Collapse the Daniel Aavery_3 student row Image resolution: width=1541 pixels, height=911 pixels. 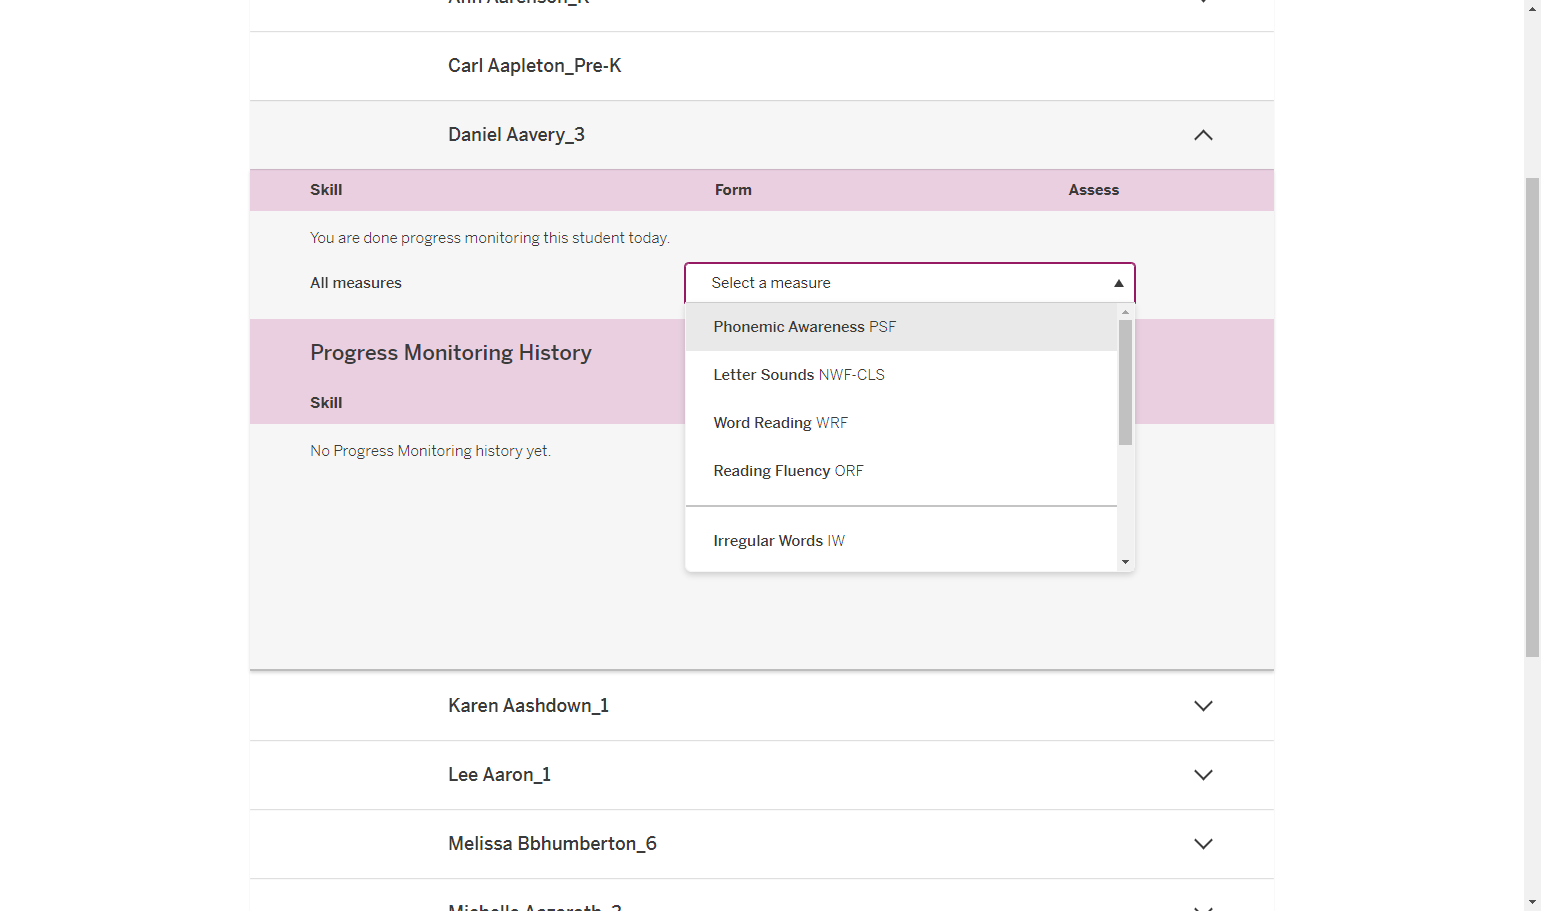click(x=1203, y=135)
